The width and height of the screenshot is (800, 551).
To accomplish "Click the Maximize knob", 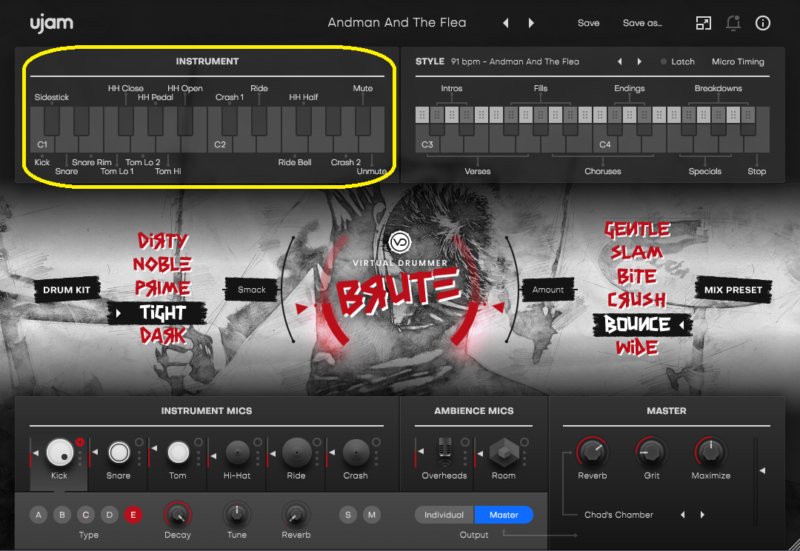I will [710, 452].
